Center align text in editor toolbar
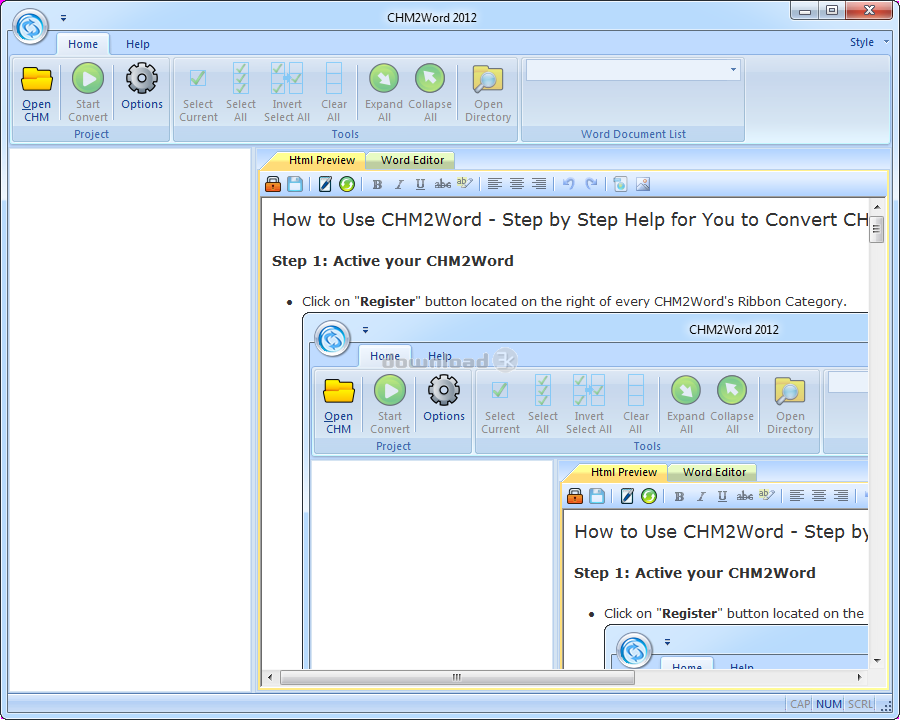 point(517,184)
